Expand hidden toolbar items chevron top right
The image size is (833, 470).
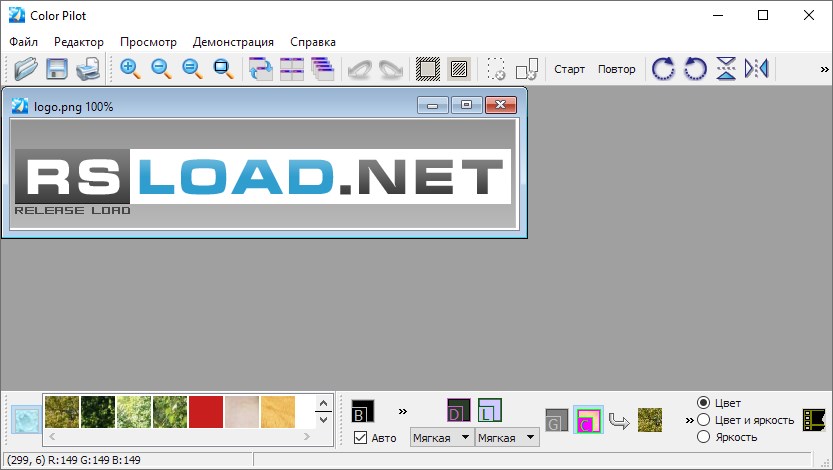pyautogui.click(x=824, y=69)
